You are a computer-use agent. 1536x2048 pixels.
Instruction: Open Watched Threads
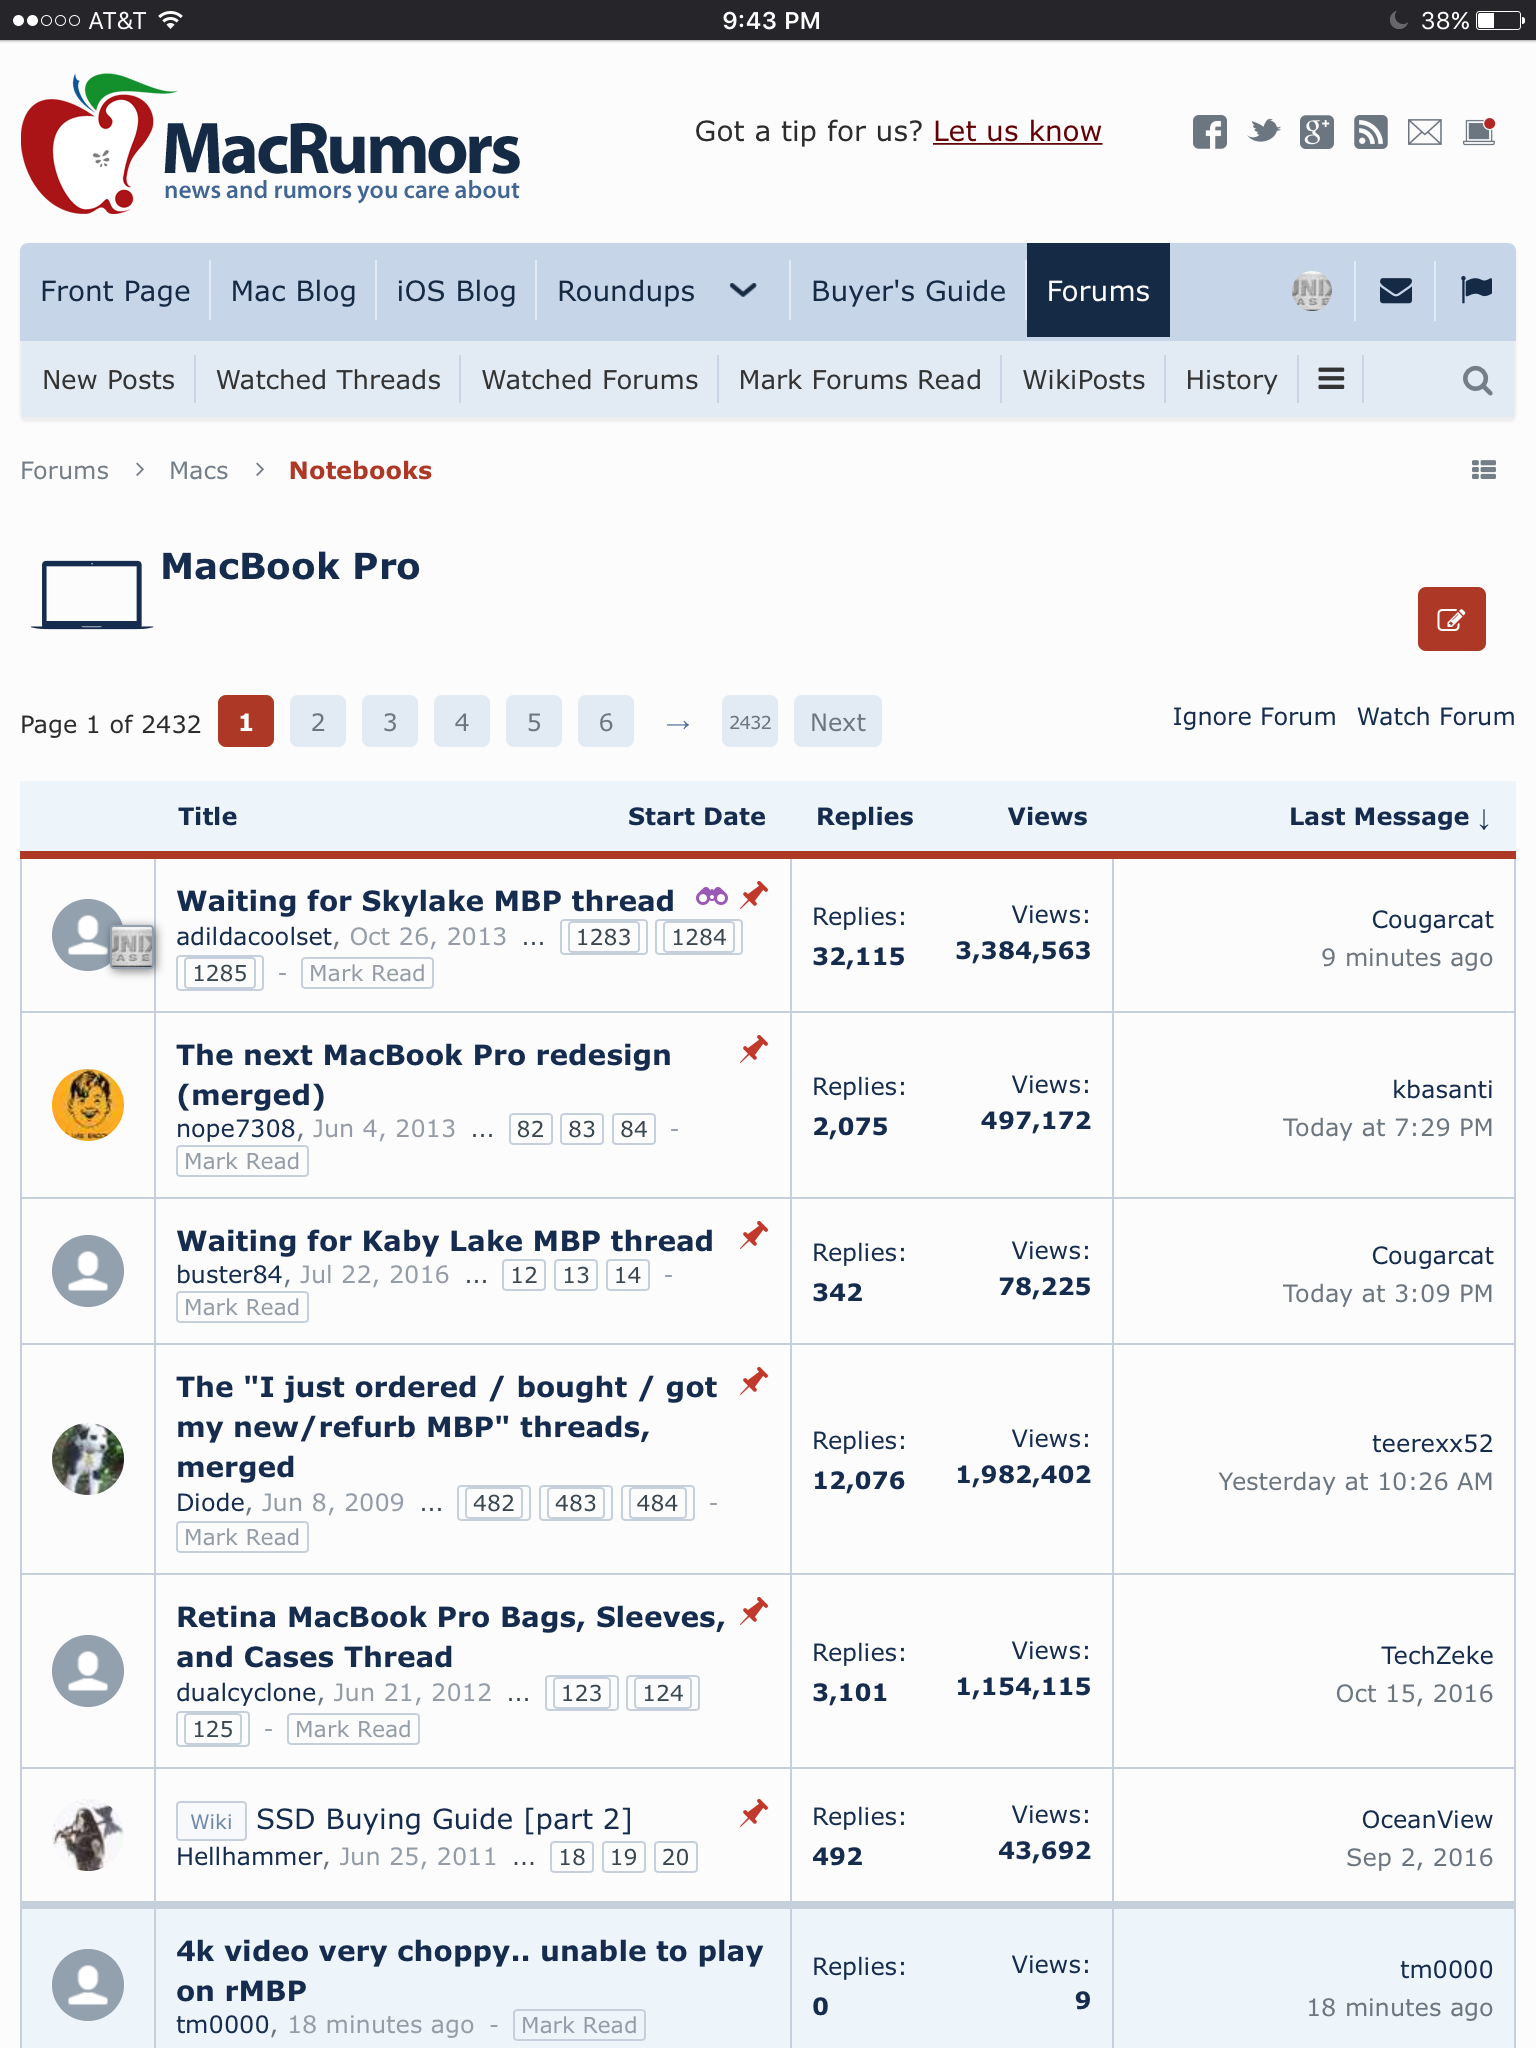328,380
